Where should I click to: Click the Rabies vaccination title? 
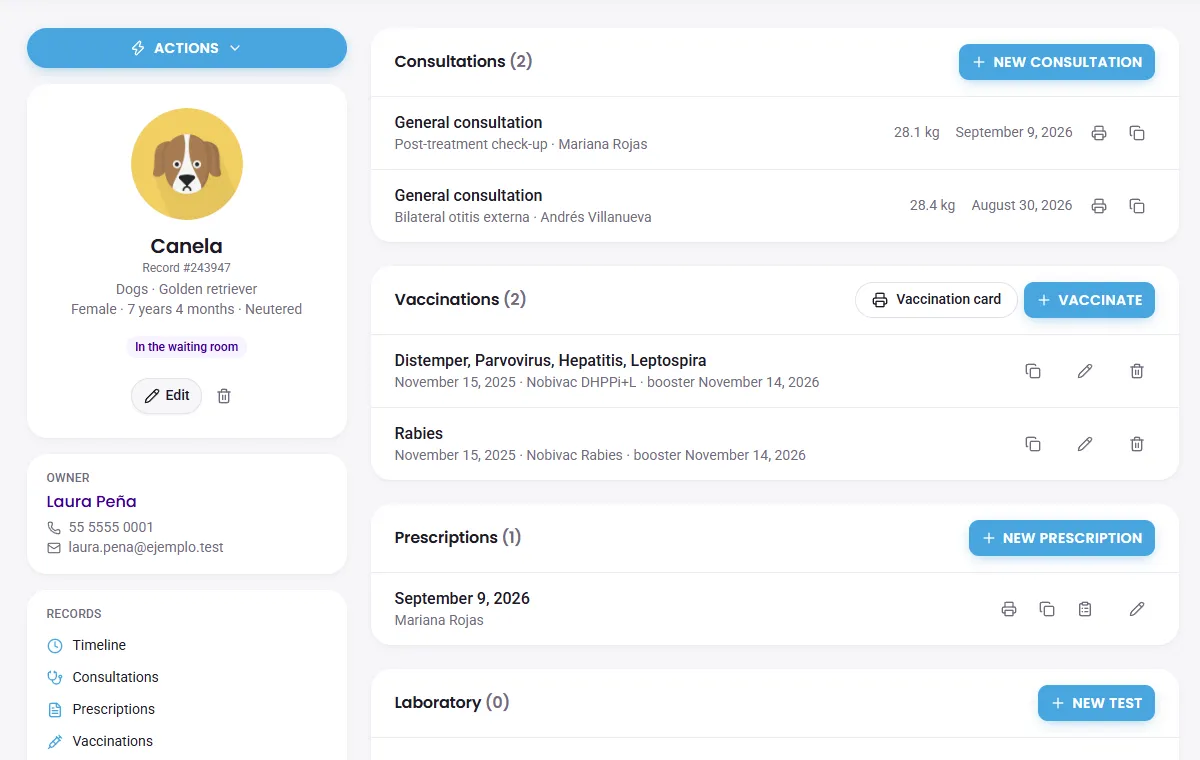coord(419,433)
